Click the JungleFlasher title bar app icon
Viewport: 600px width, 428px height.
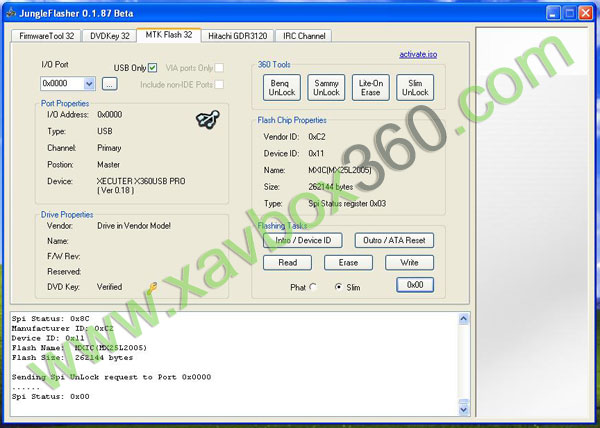11,13
